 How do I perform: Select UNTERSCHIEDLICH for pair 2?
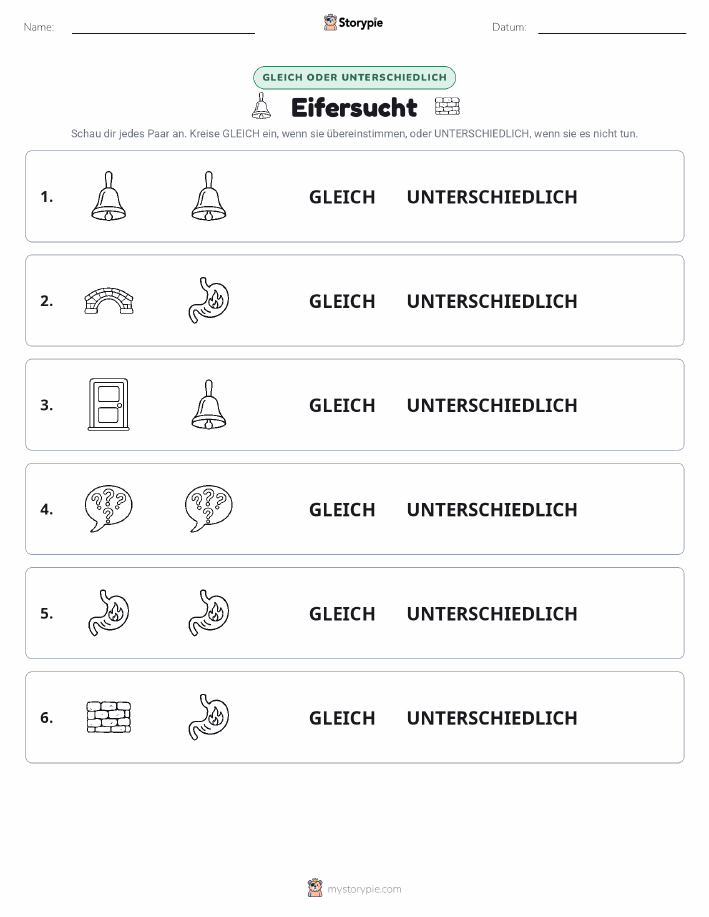point(492,301)
